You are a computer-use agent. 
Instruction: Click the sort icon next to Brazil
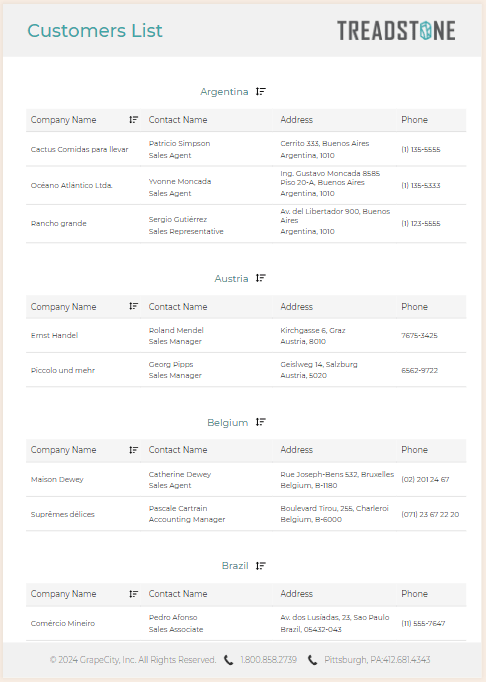point(261,565)
